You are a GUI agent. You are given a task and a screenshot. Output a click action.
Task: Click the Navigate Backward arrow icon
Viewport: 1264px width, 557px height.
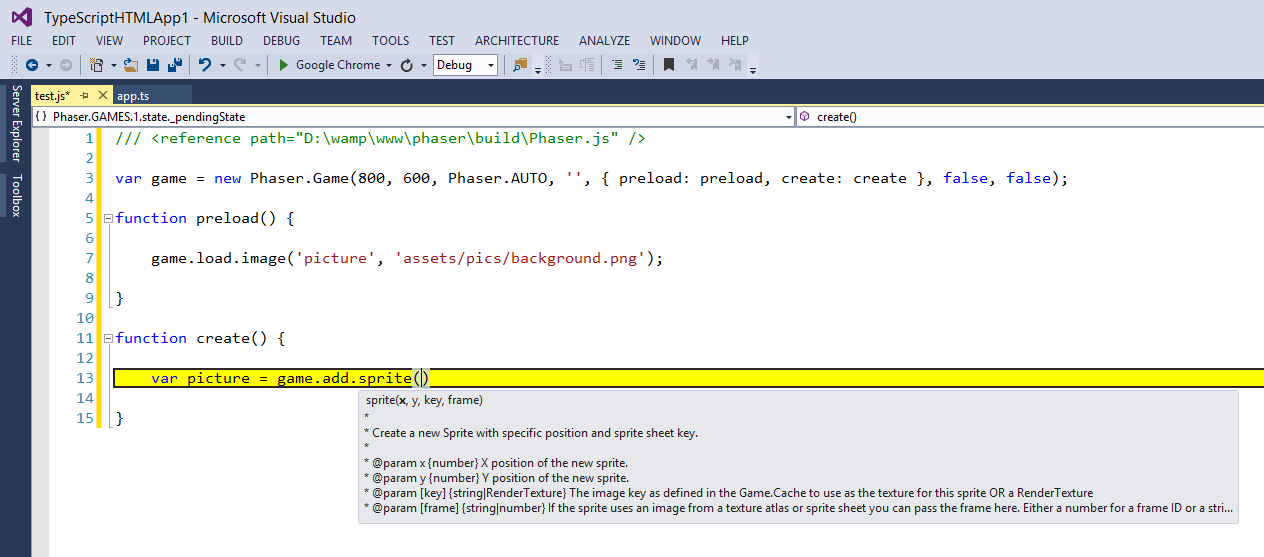31,65
